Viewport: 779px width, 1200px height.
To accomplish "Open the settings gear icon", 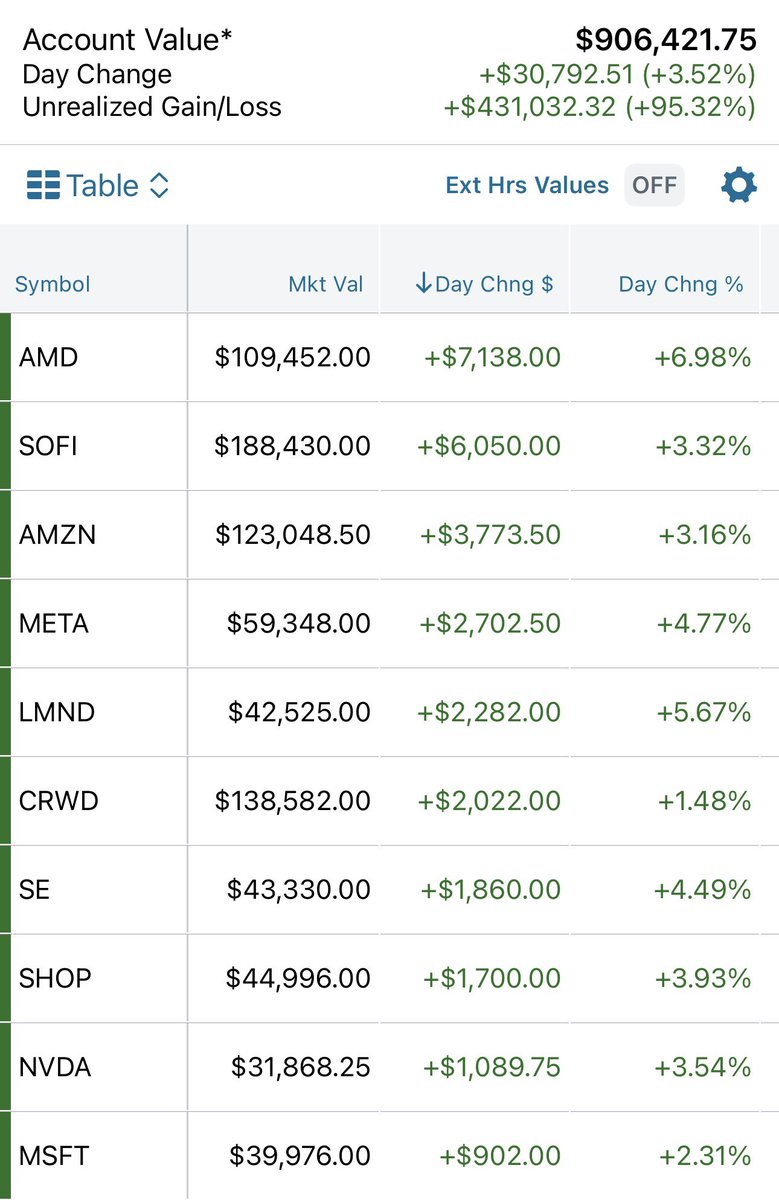I will 738,185.
